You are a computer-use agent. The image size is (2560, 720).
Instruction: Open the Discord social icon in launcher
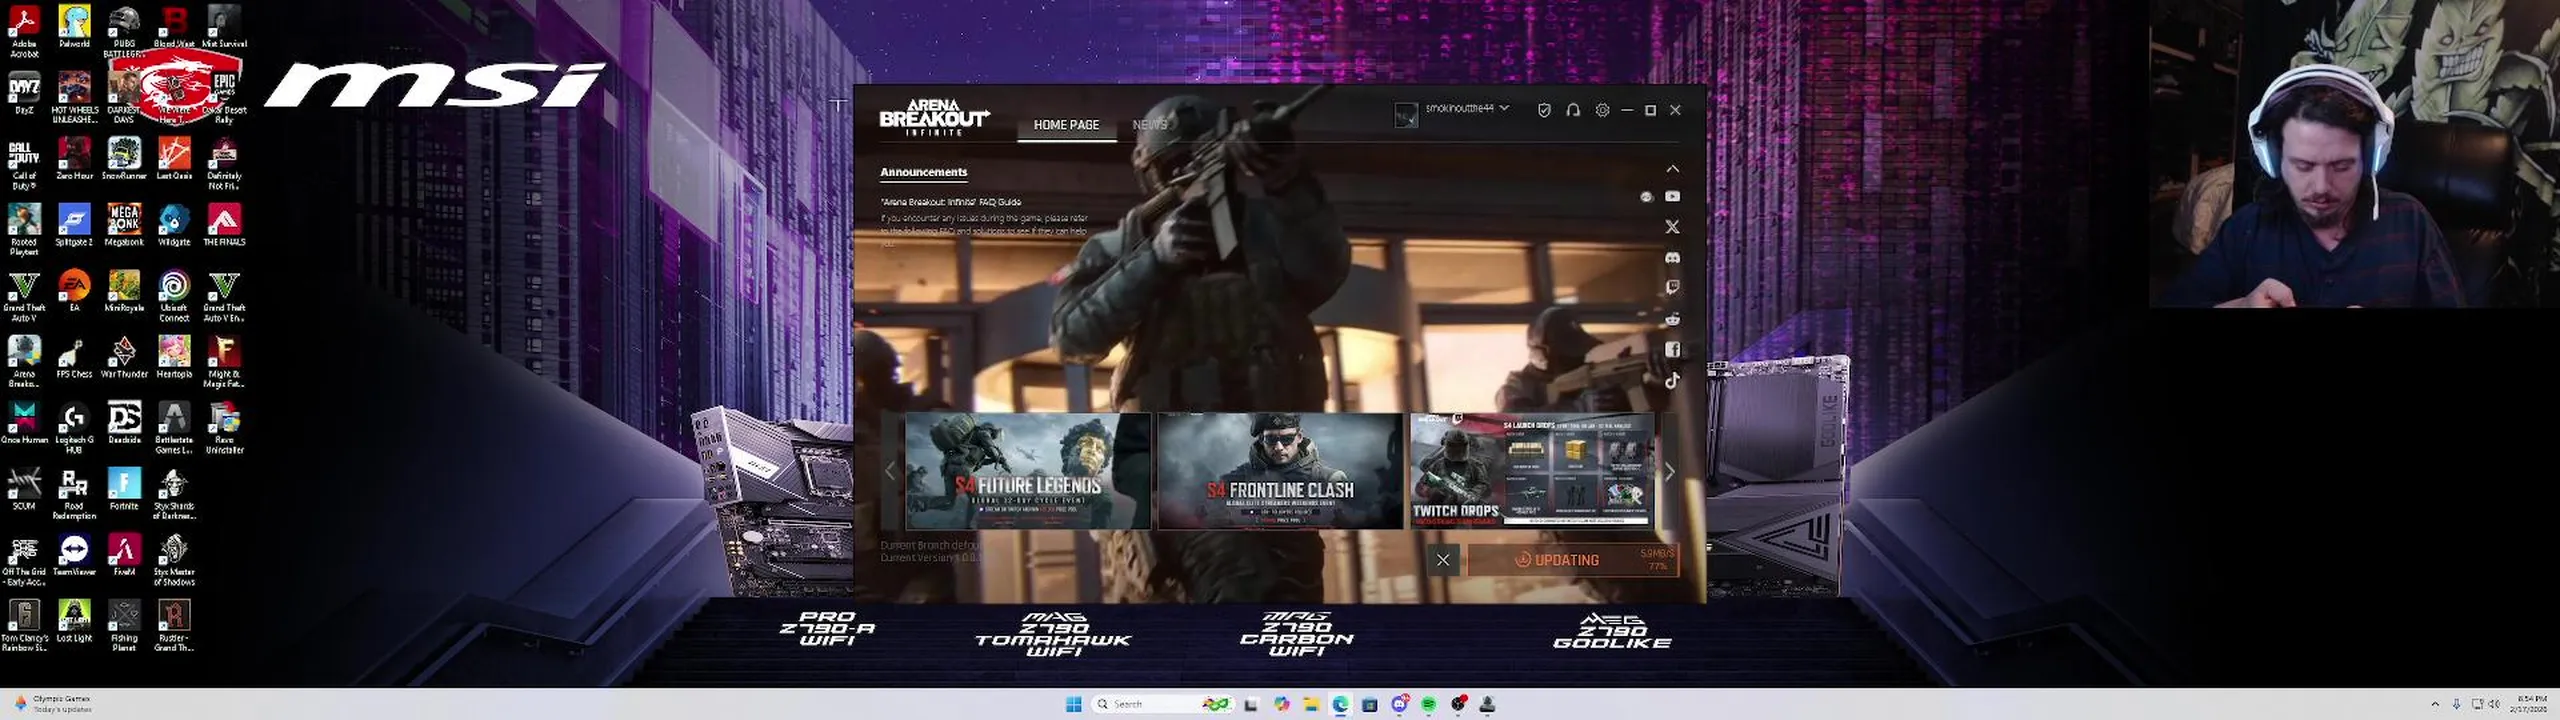pos(1672,258)
